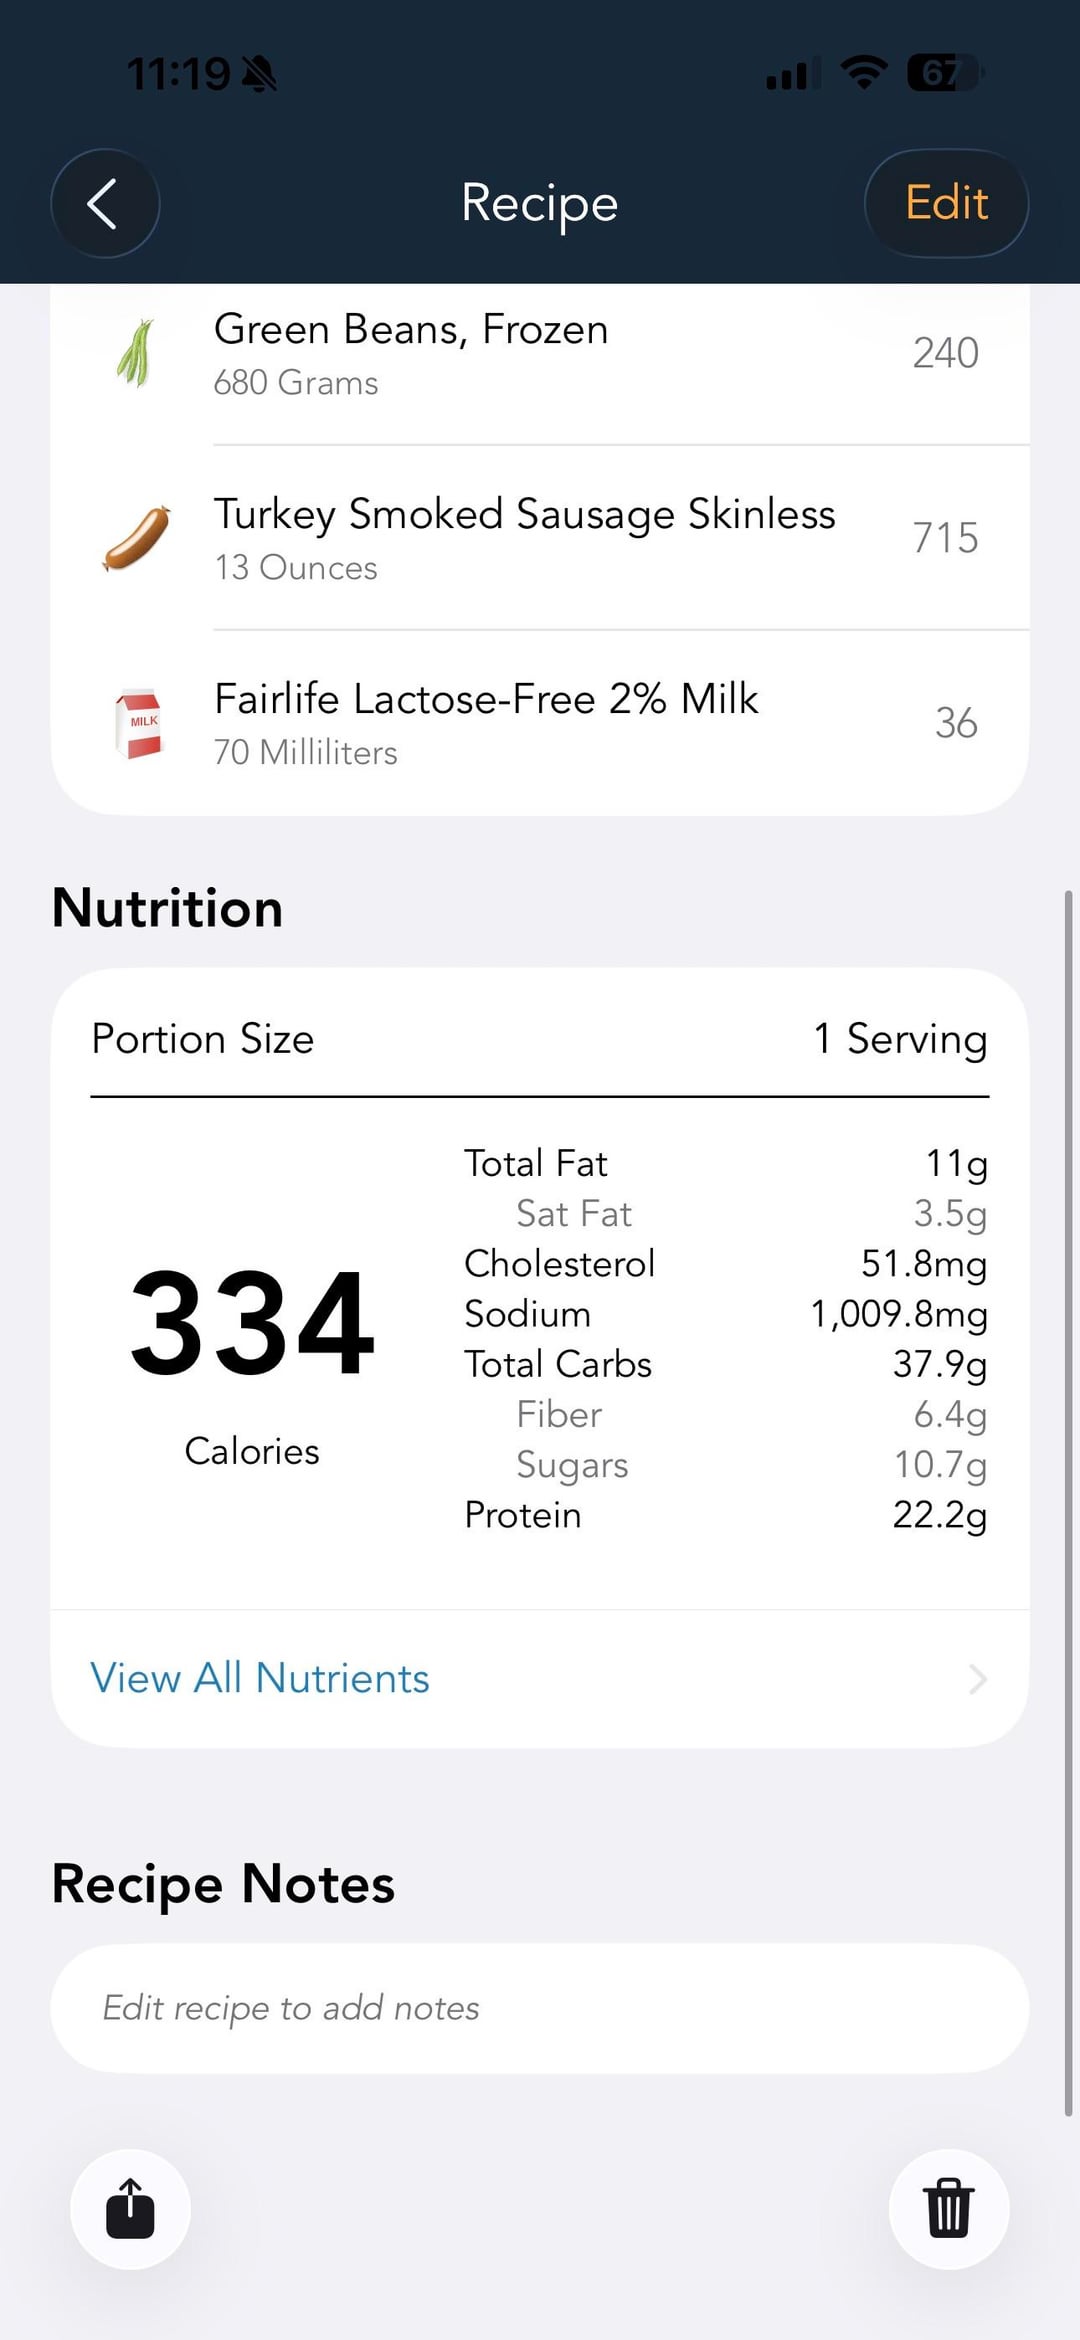Select Turkey Smoked Sausage Skinless item
The image size is (1080, 2340).
tap(524, 515)
